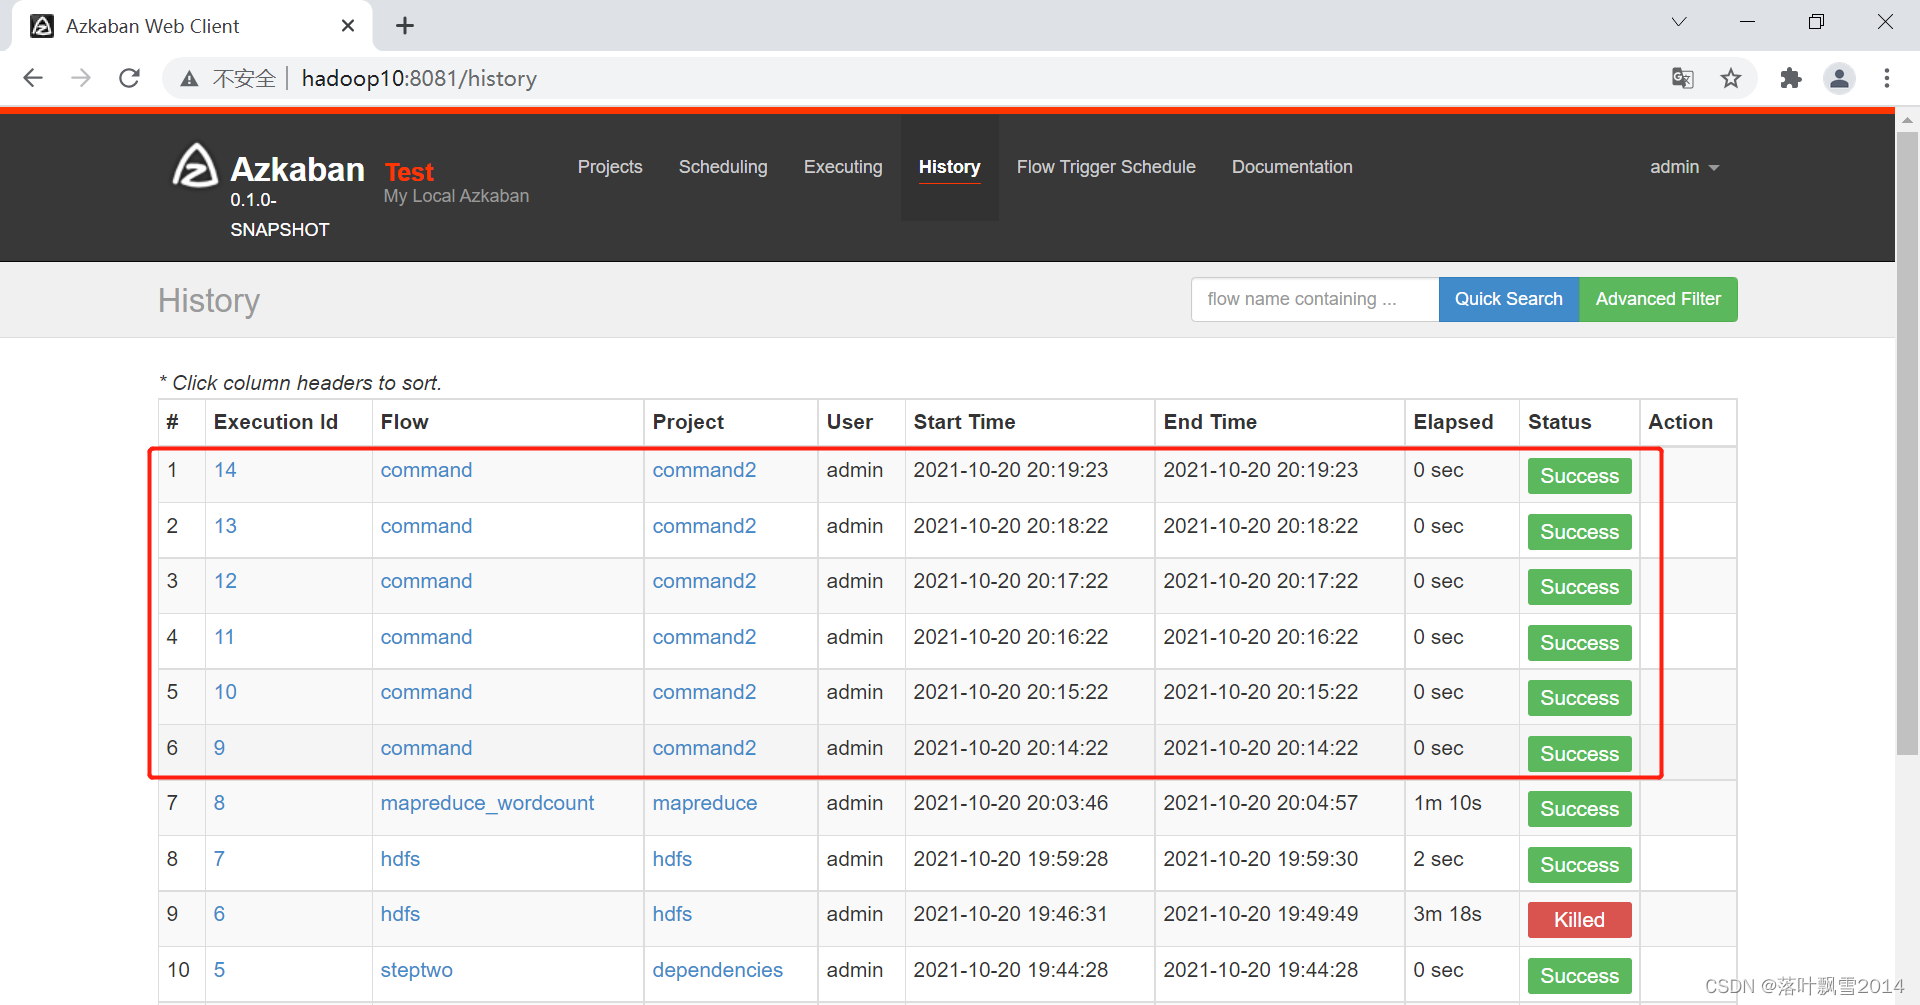Viewport: 1920px width, 1005px height.
Task: Open the Advanced Filter button
Action: coord(1658,299)
